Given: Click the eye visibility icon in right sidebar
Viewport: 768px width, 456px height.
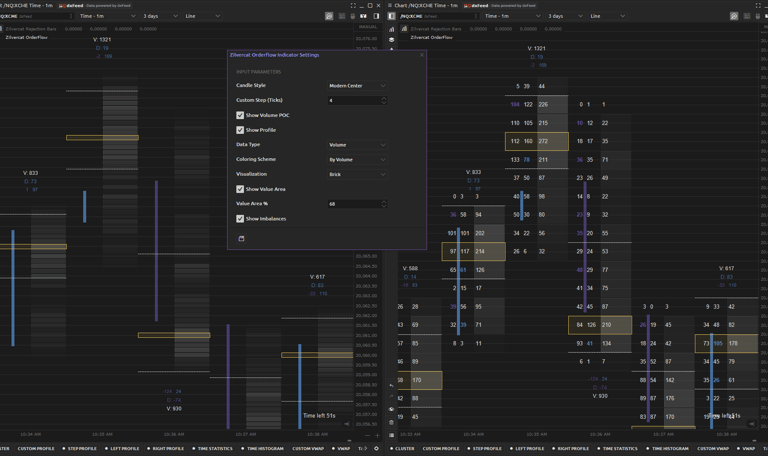Looking at the screenshot, I should tap(392, 410).
